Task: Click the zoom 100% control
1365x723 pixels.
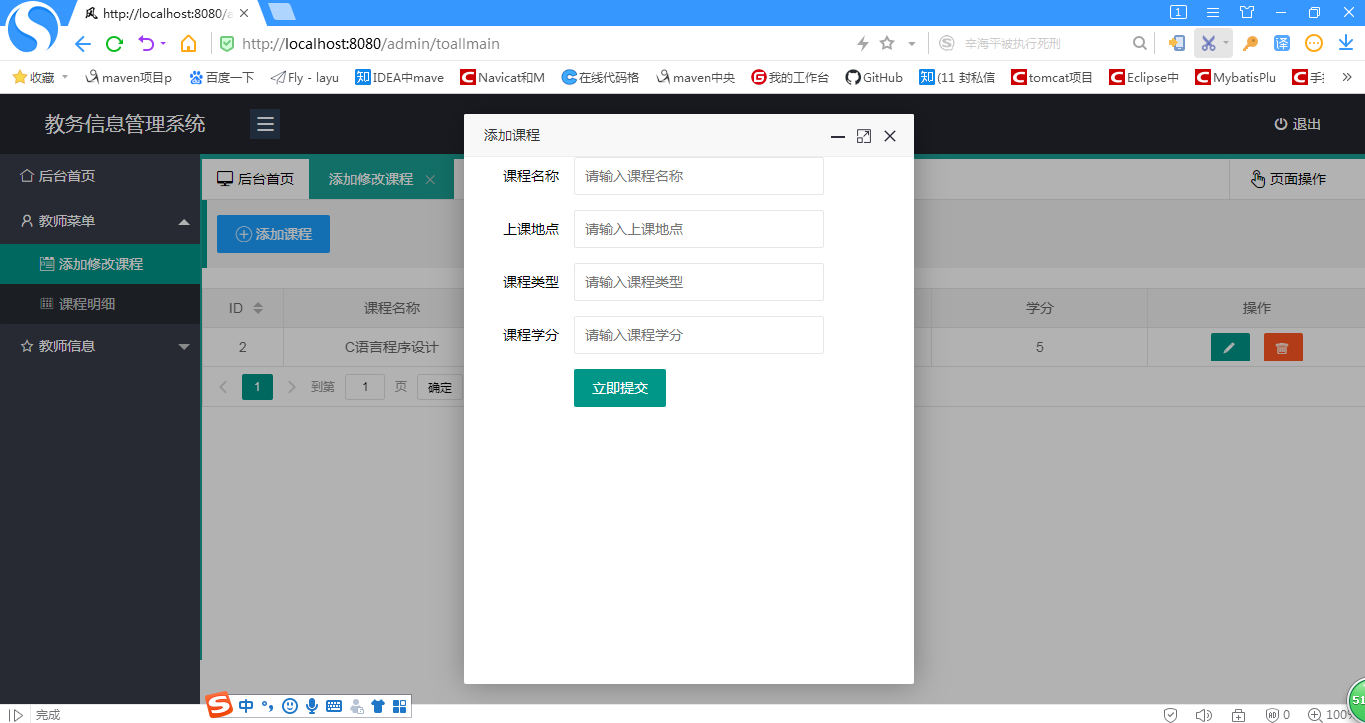Action: click(x=1329, y=715)
